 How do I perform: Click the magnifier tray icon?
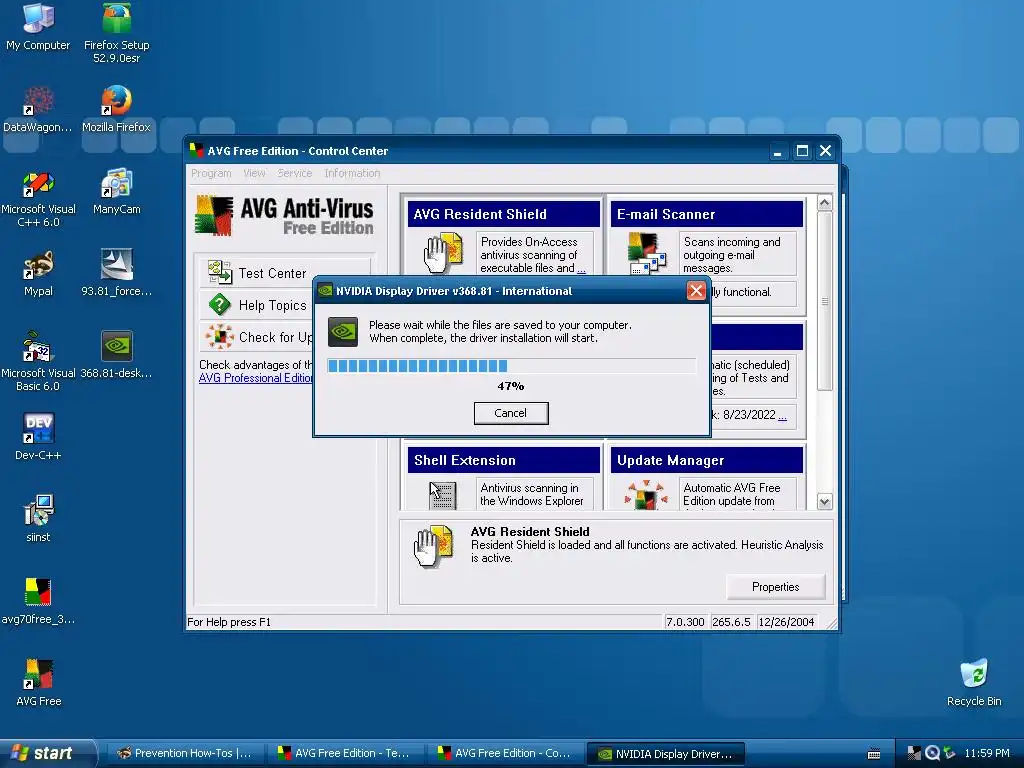tap(932, 753)
